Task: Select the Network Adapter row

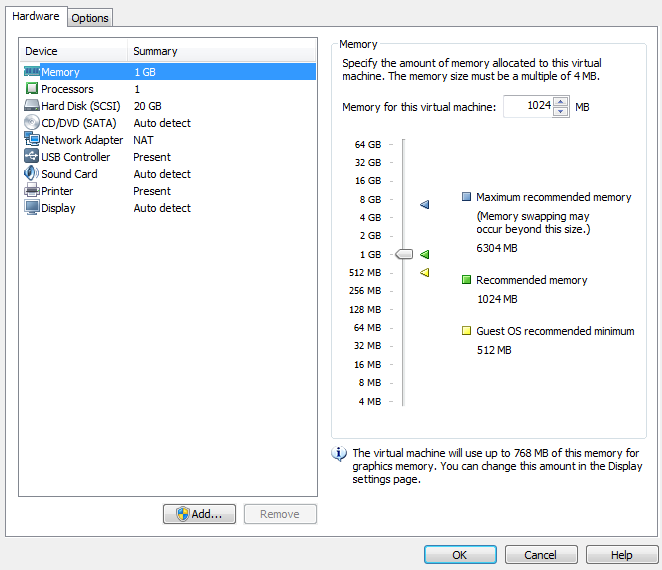Action: (168, 140)
